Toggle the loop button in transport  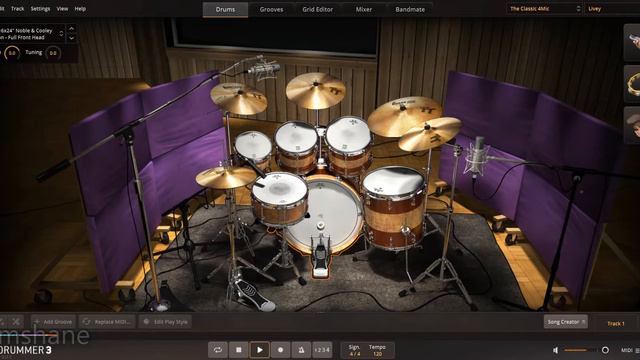[218, 350]
